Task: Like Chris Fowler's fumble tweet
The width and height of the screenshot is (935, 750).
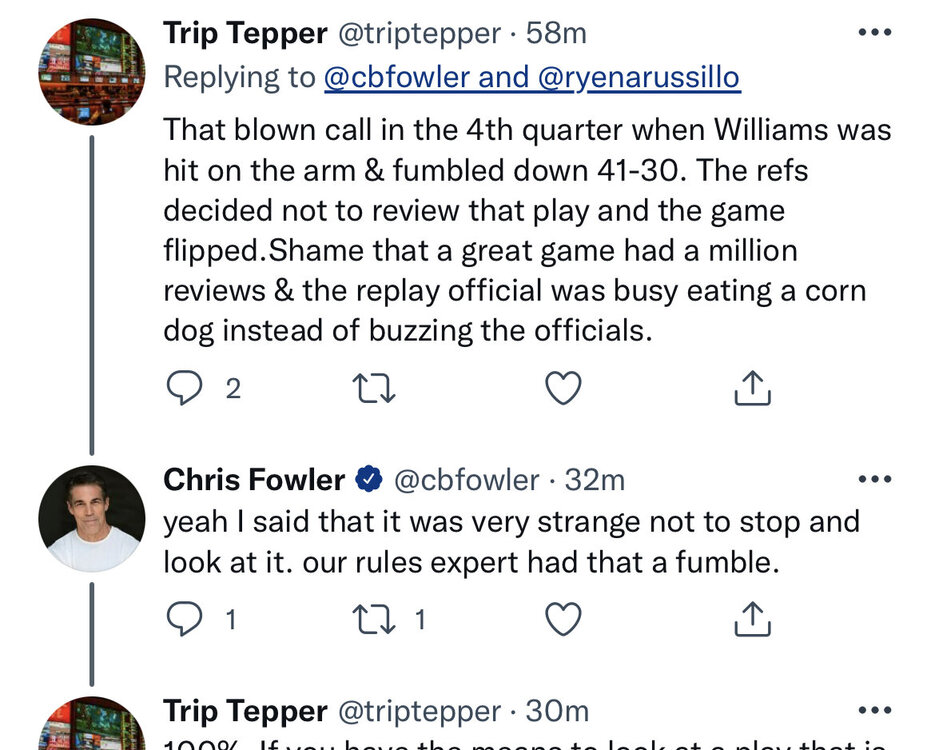Action: [563, 620]
